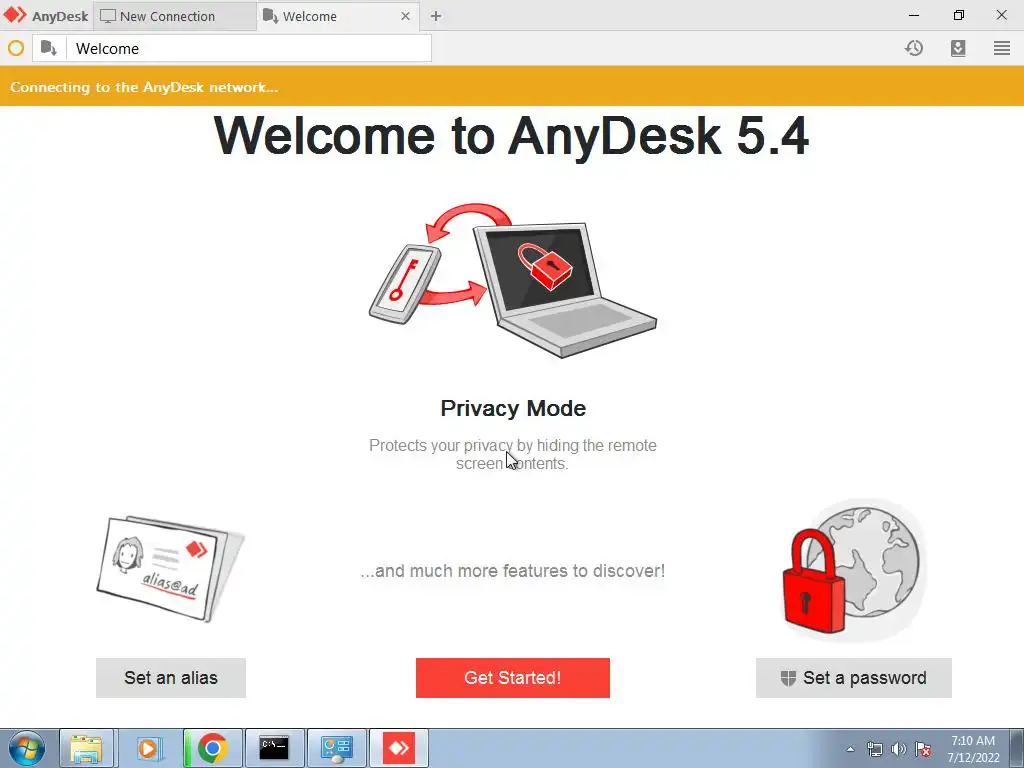Screen dimensions: 1024x768
Task: Click the red Get Started! button
Action: 513,678
